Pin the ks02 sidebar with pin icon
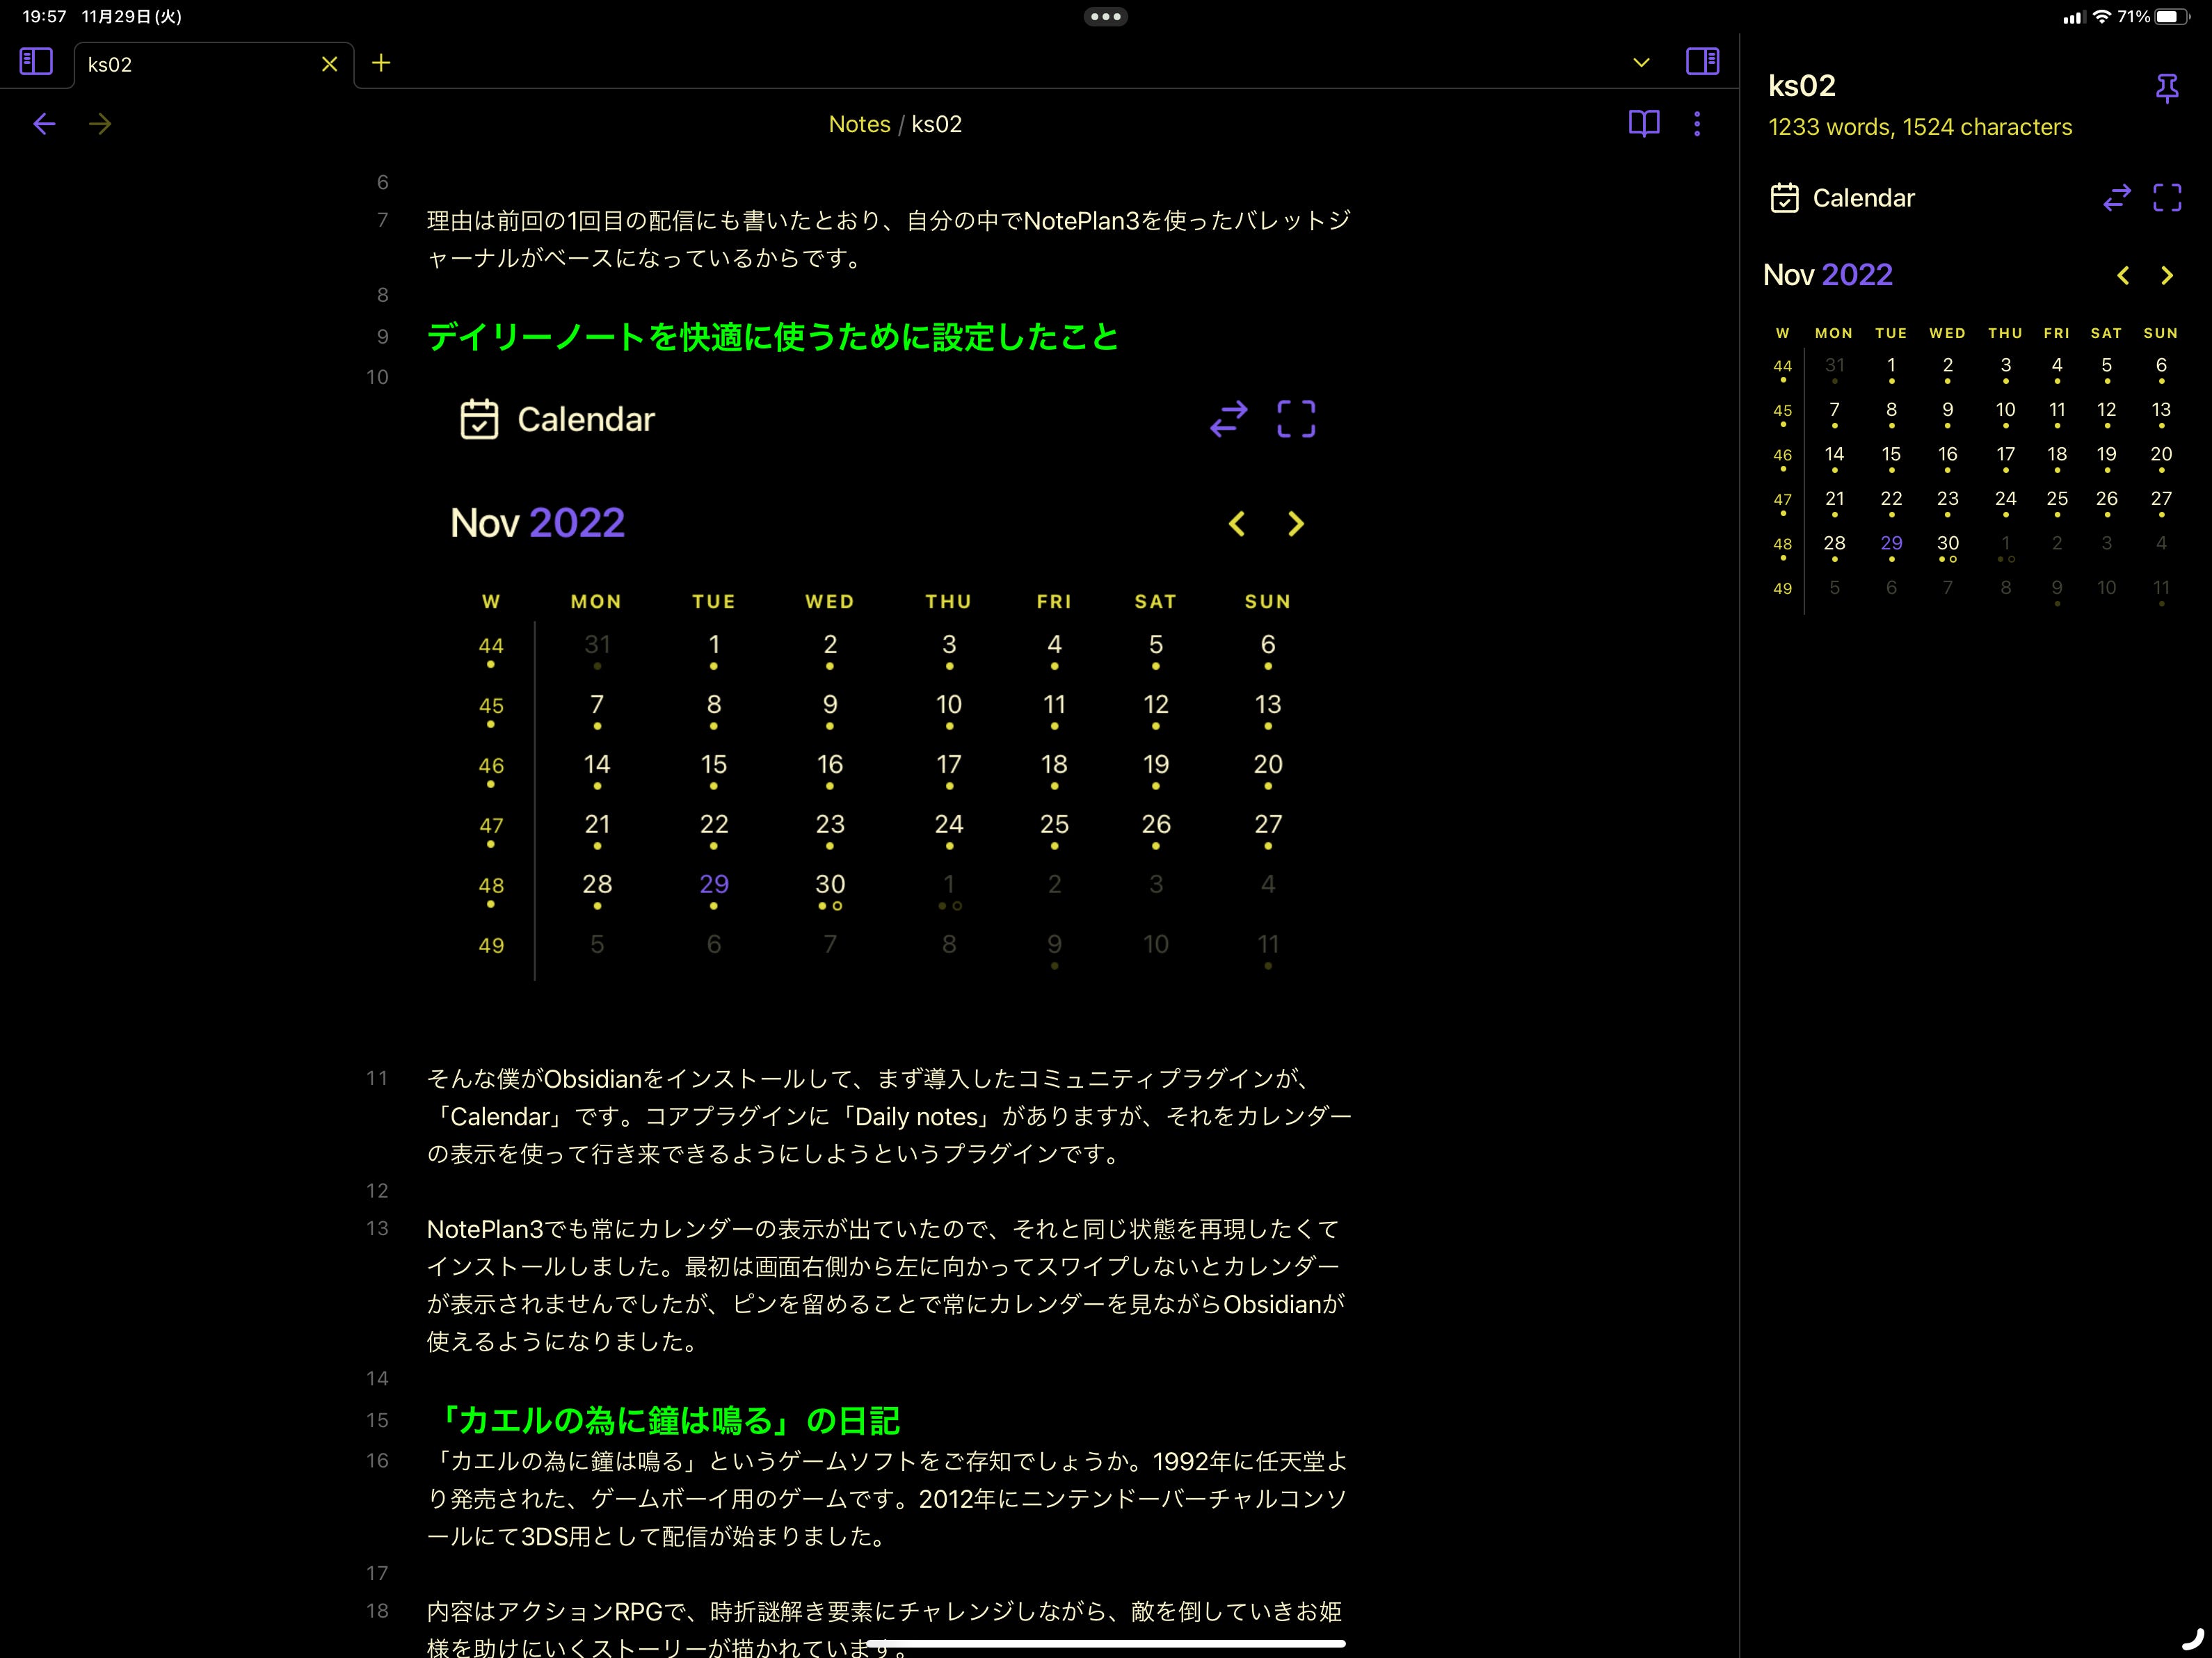 click(x=2166, y=88)
